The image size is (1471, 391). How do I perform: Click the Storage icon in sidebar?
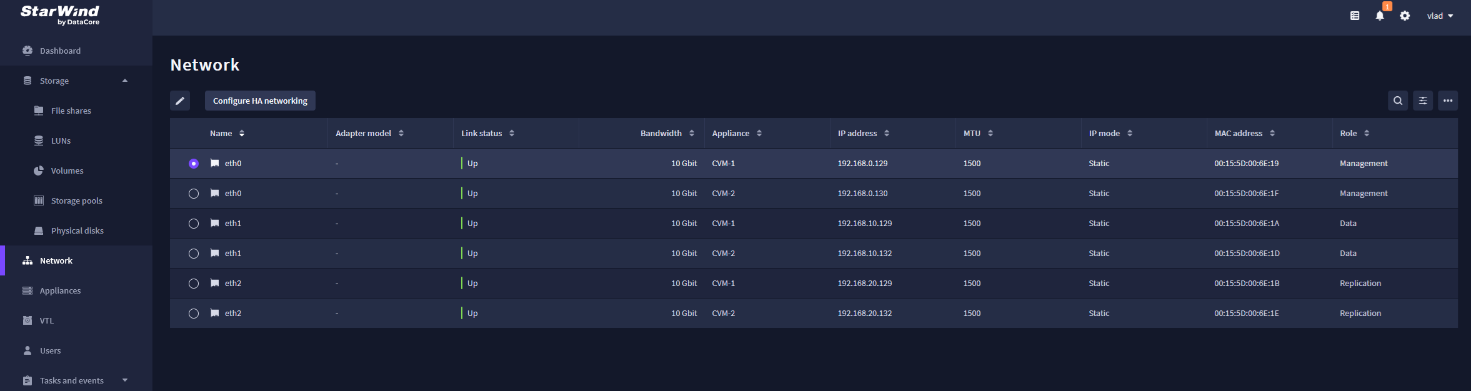28,80
